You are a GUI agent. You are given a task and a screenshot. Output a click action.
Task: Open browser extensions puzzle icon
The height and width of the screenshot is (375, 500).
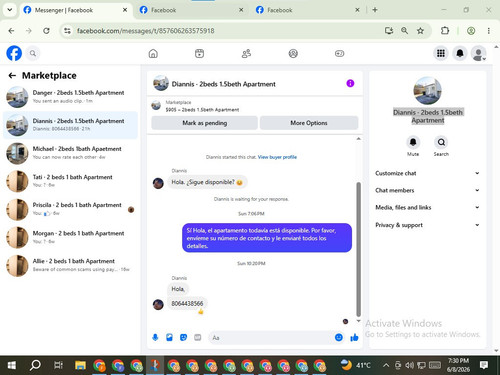pyautogui.click(x=445, y=31)
